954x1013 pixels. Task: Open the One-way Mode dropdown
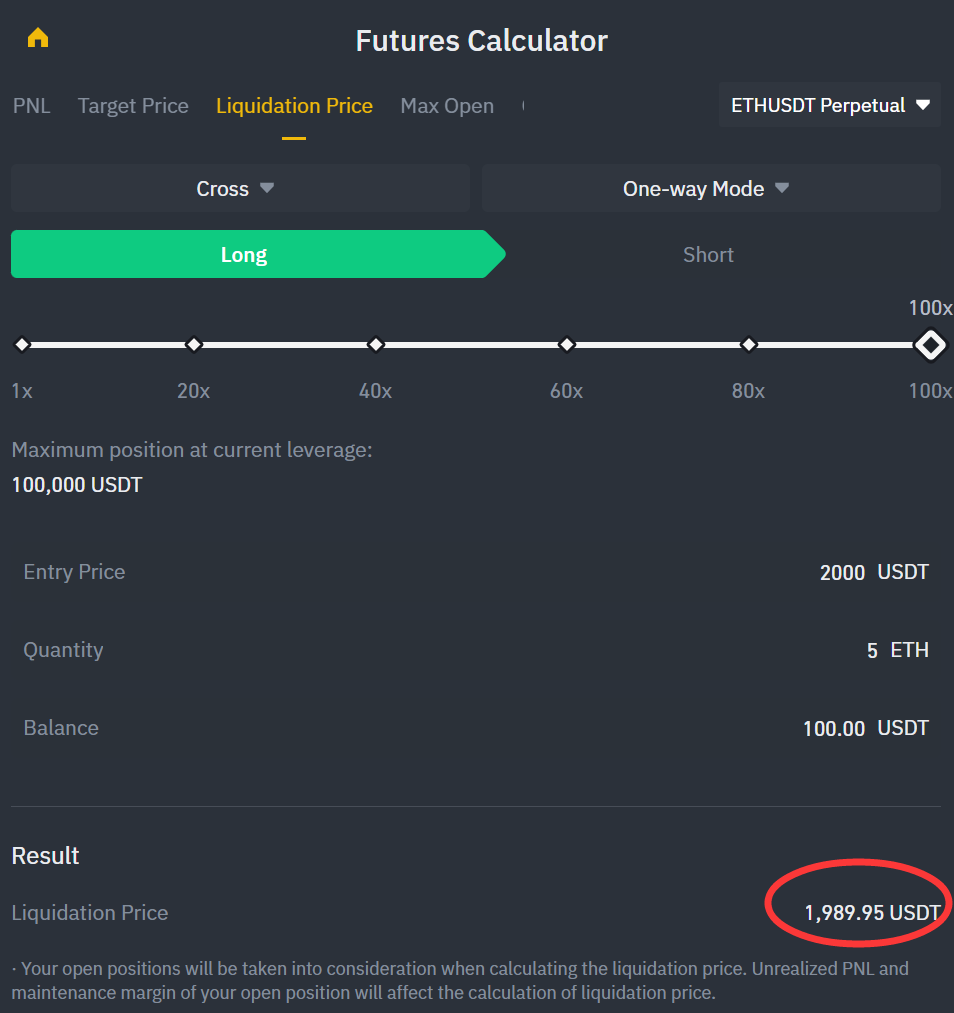(x=710, y=189)
